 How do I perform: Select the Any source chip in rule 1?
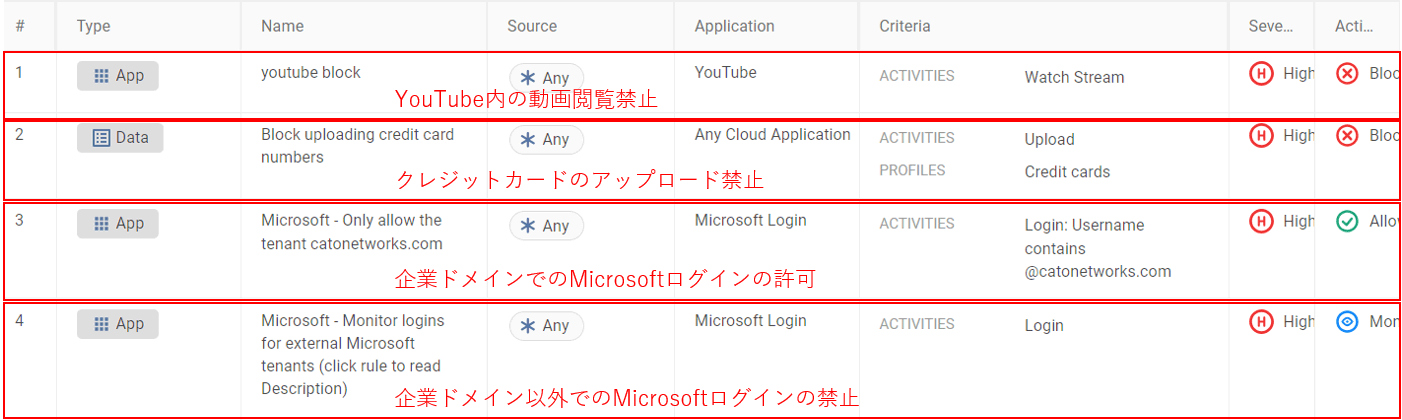tap(546, 78)
